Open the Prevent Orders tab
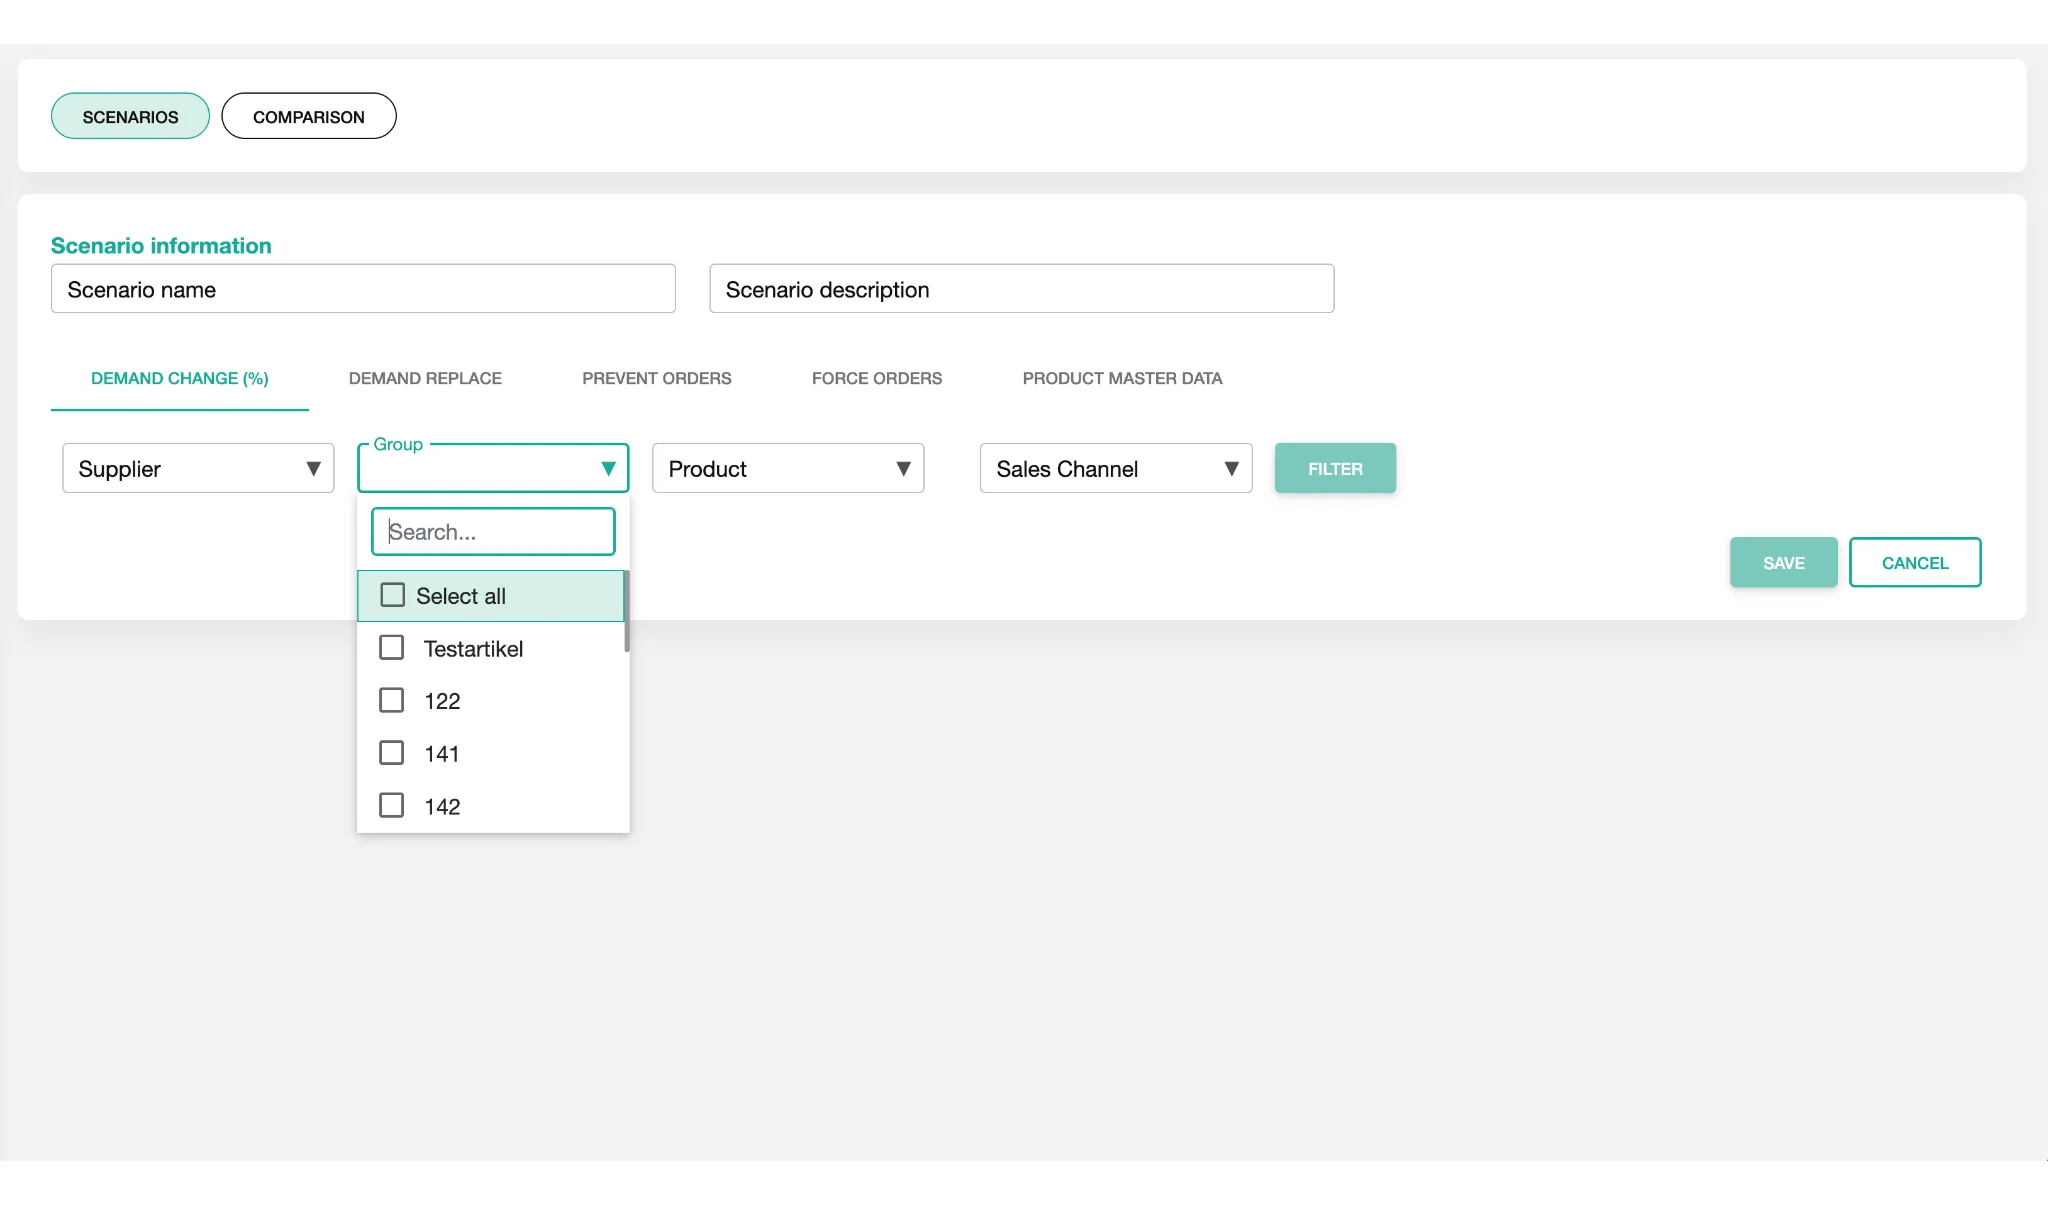The width and height of the screenshot is (2048, 1206). point(656,378)
